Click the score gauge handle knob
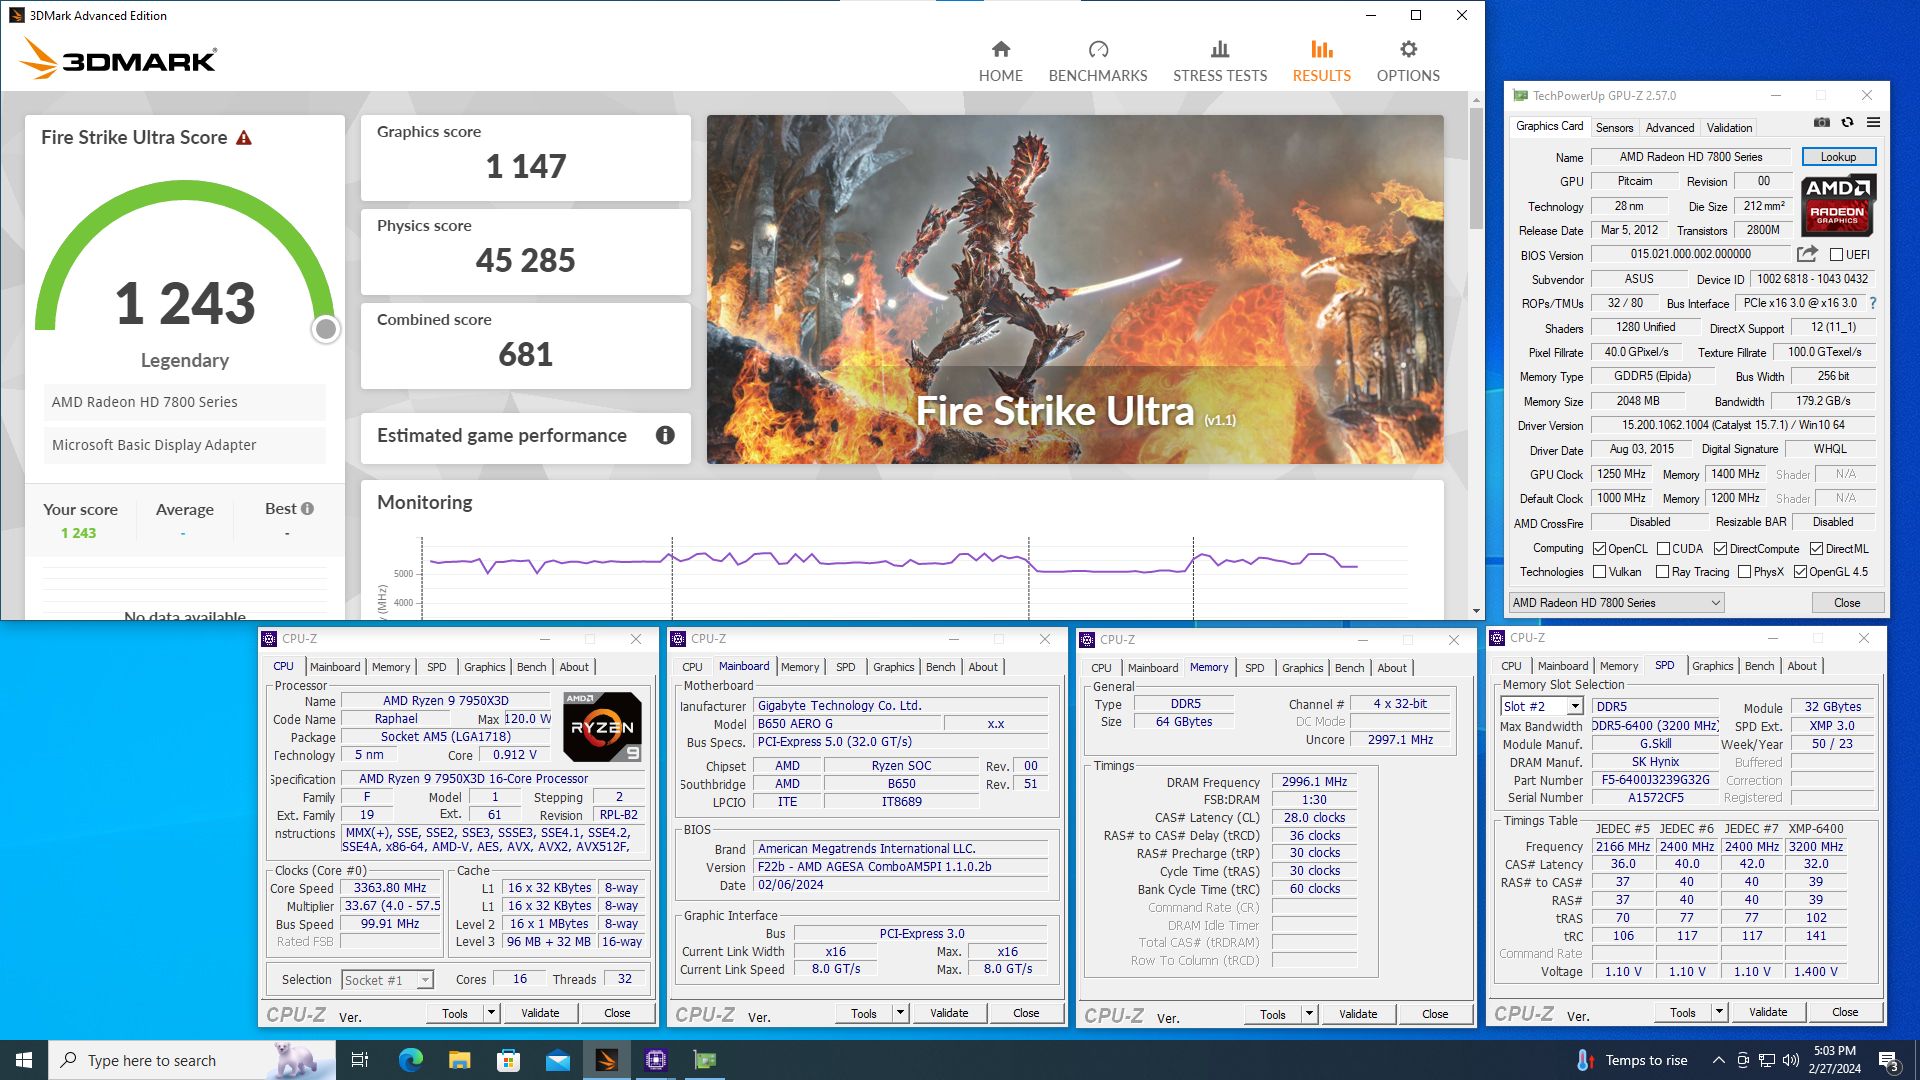Image resolution: width=1920 pixels, height=1080 pixels. point(325,329)
